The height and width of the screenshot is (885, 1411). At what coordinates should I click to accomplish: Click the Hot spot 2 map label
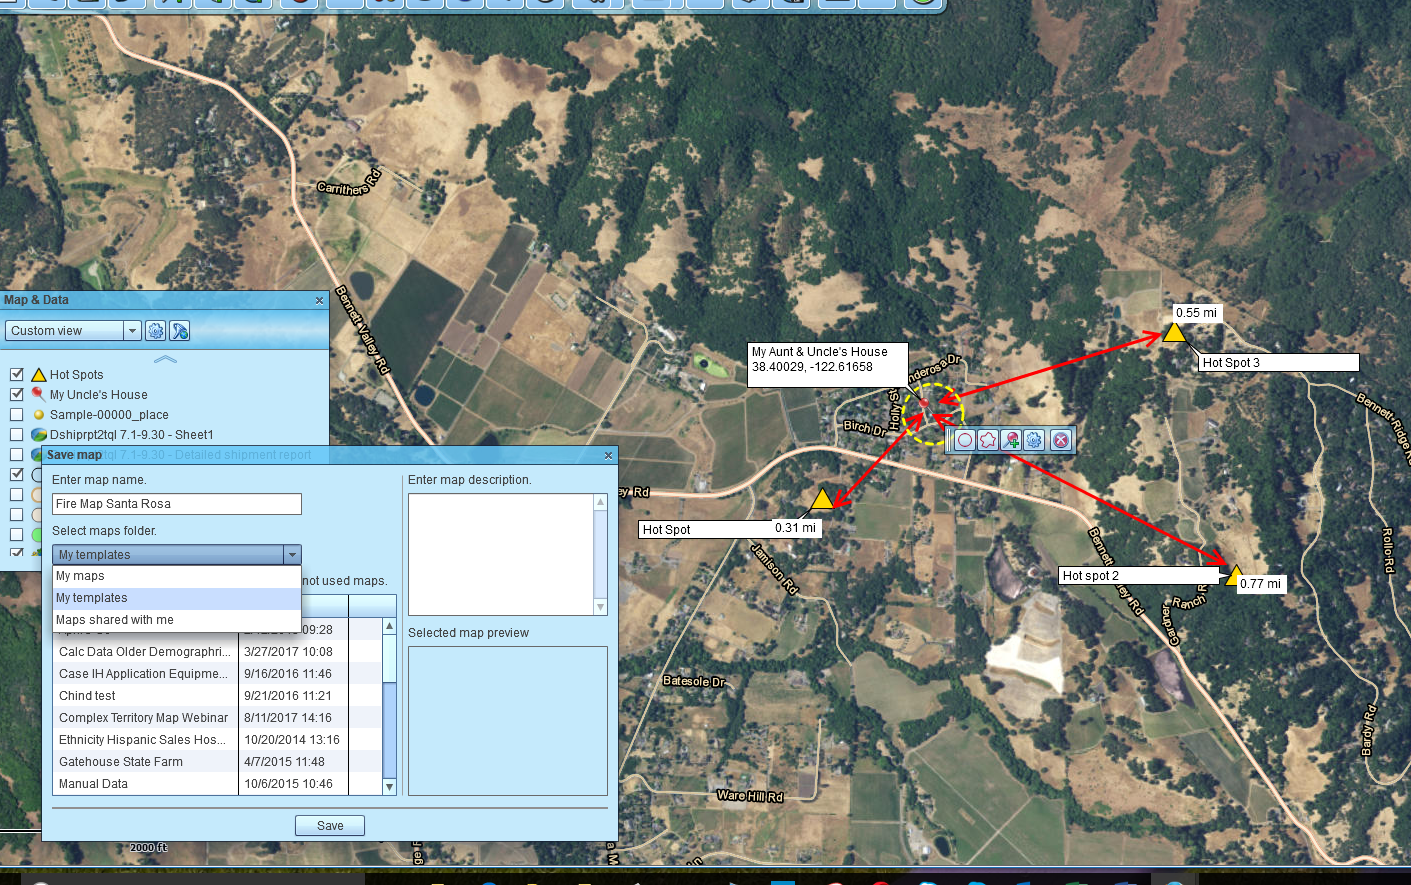pyautogui.click(x=1140, y=576)
